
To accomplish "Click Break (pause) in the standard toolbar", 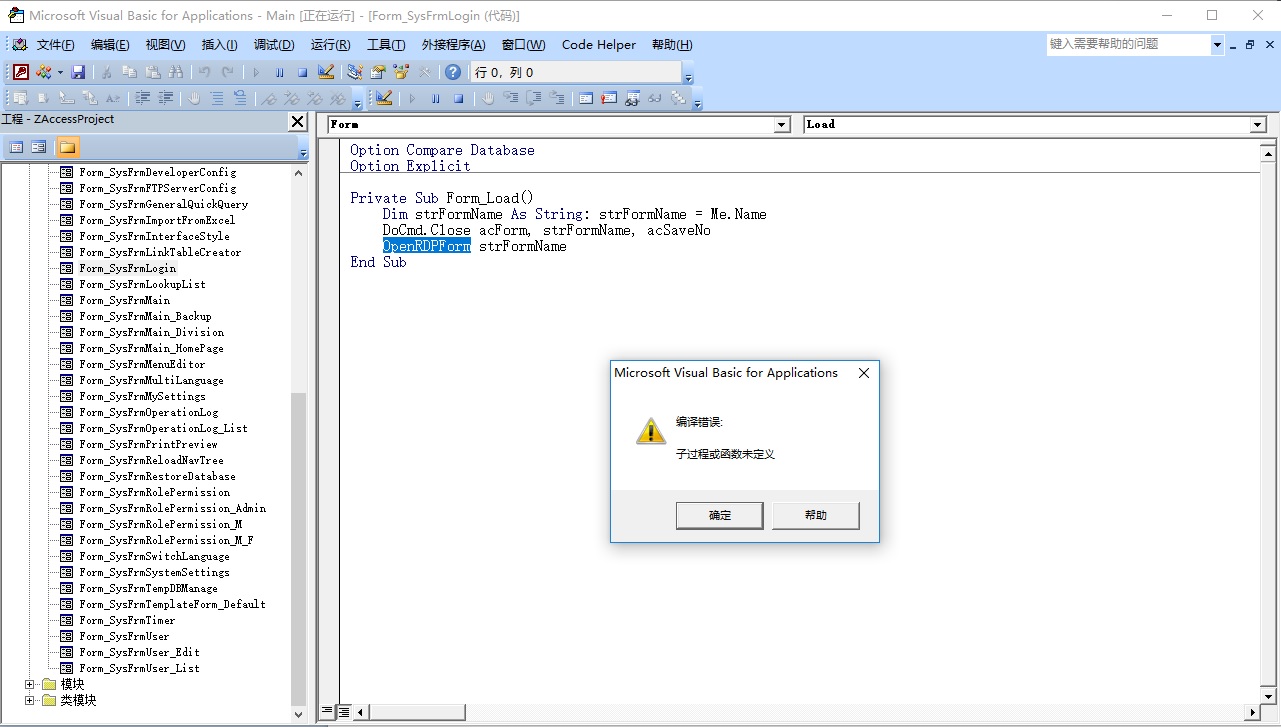I will click(279, 72).
